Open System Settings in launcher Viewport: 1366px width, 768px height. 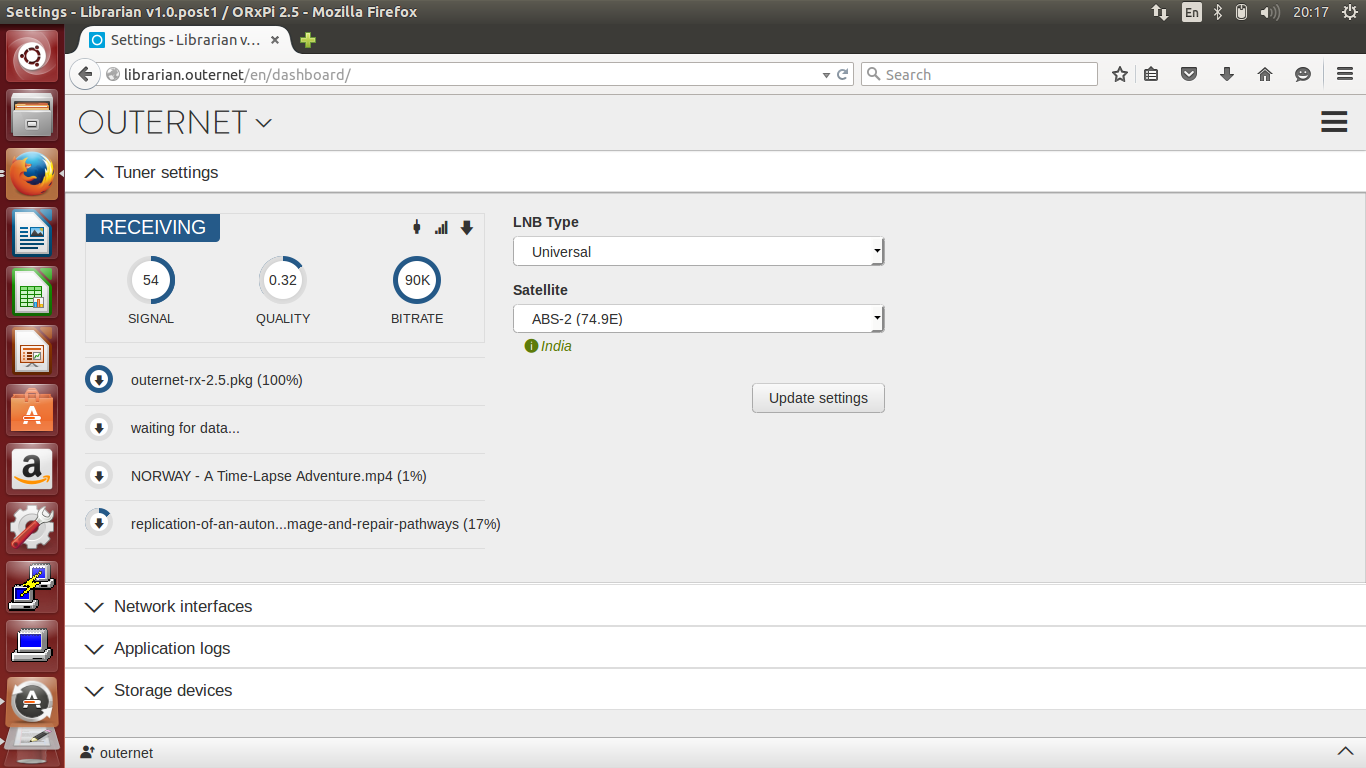click(33, 528)
